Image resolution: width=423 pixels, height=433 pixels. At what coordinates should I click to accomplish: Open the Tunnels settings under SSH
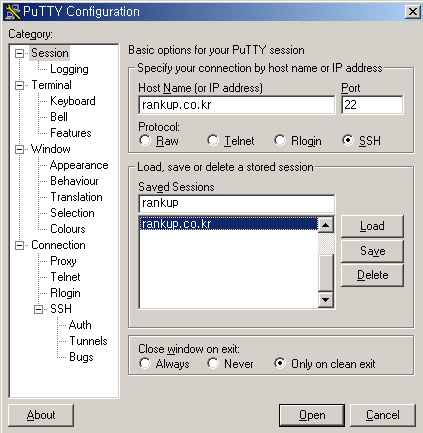point(88,341)
